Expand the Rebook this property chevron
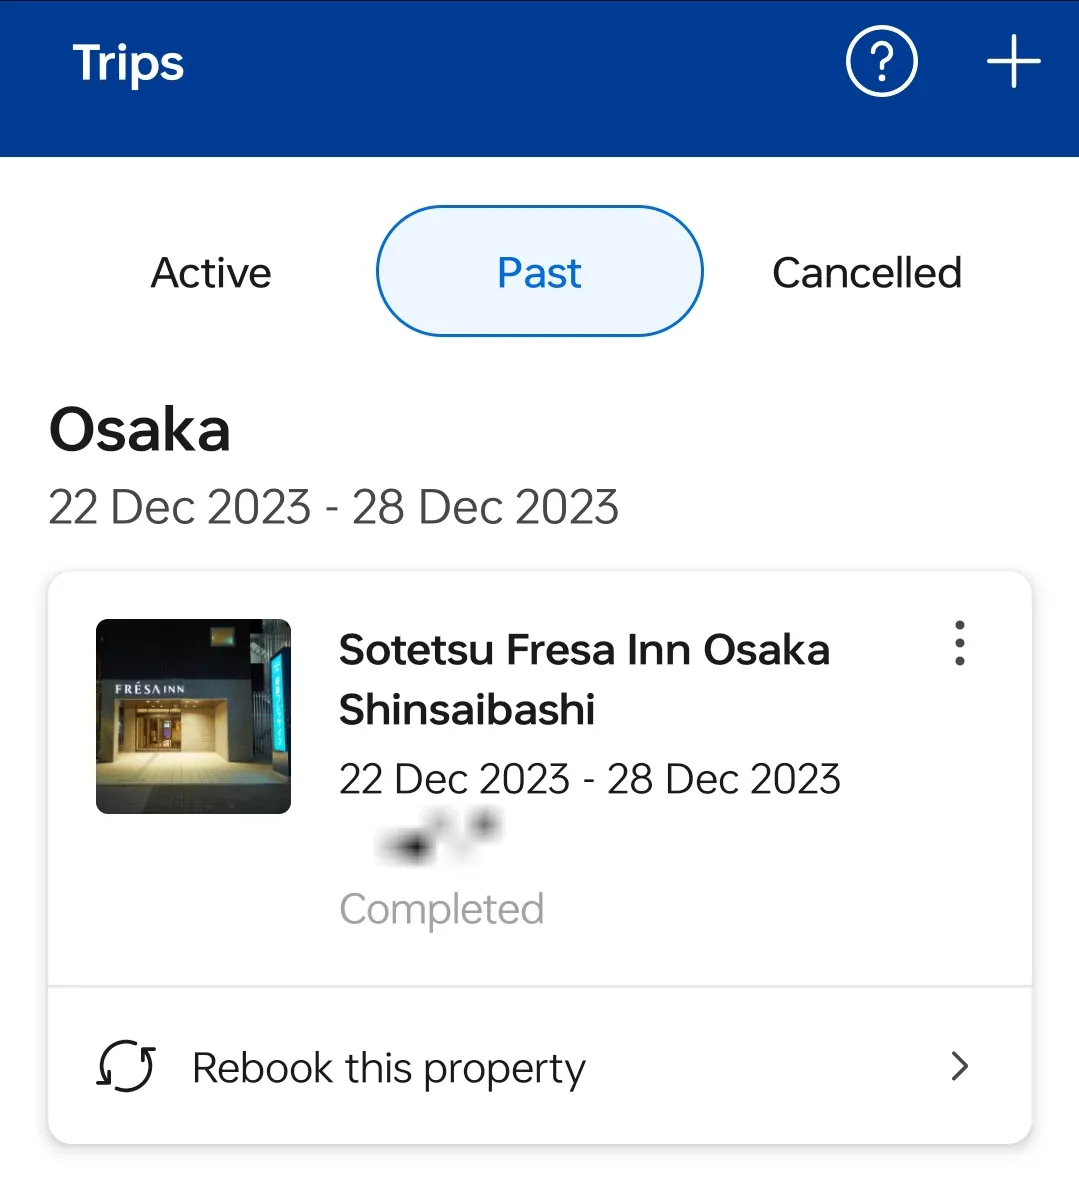 point(960,1066)
